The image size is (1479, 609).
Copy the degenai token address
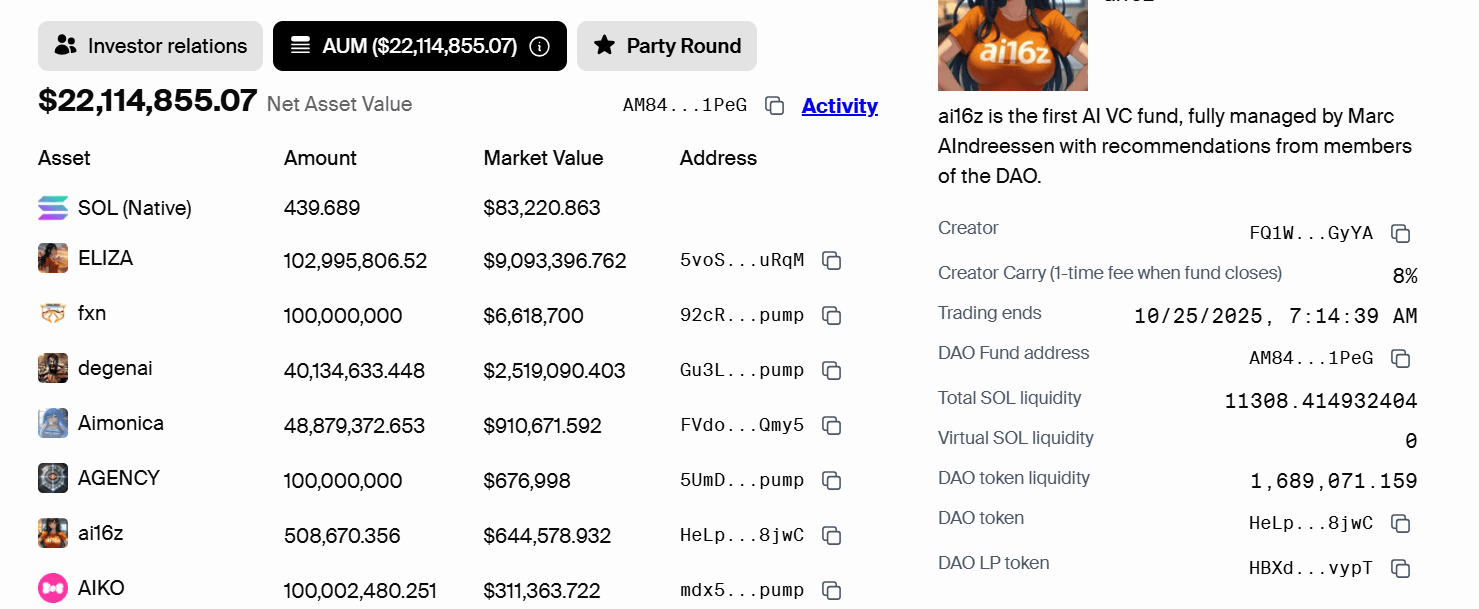(831, 371)
